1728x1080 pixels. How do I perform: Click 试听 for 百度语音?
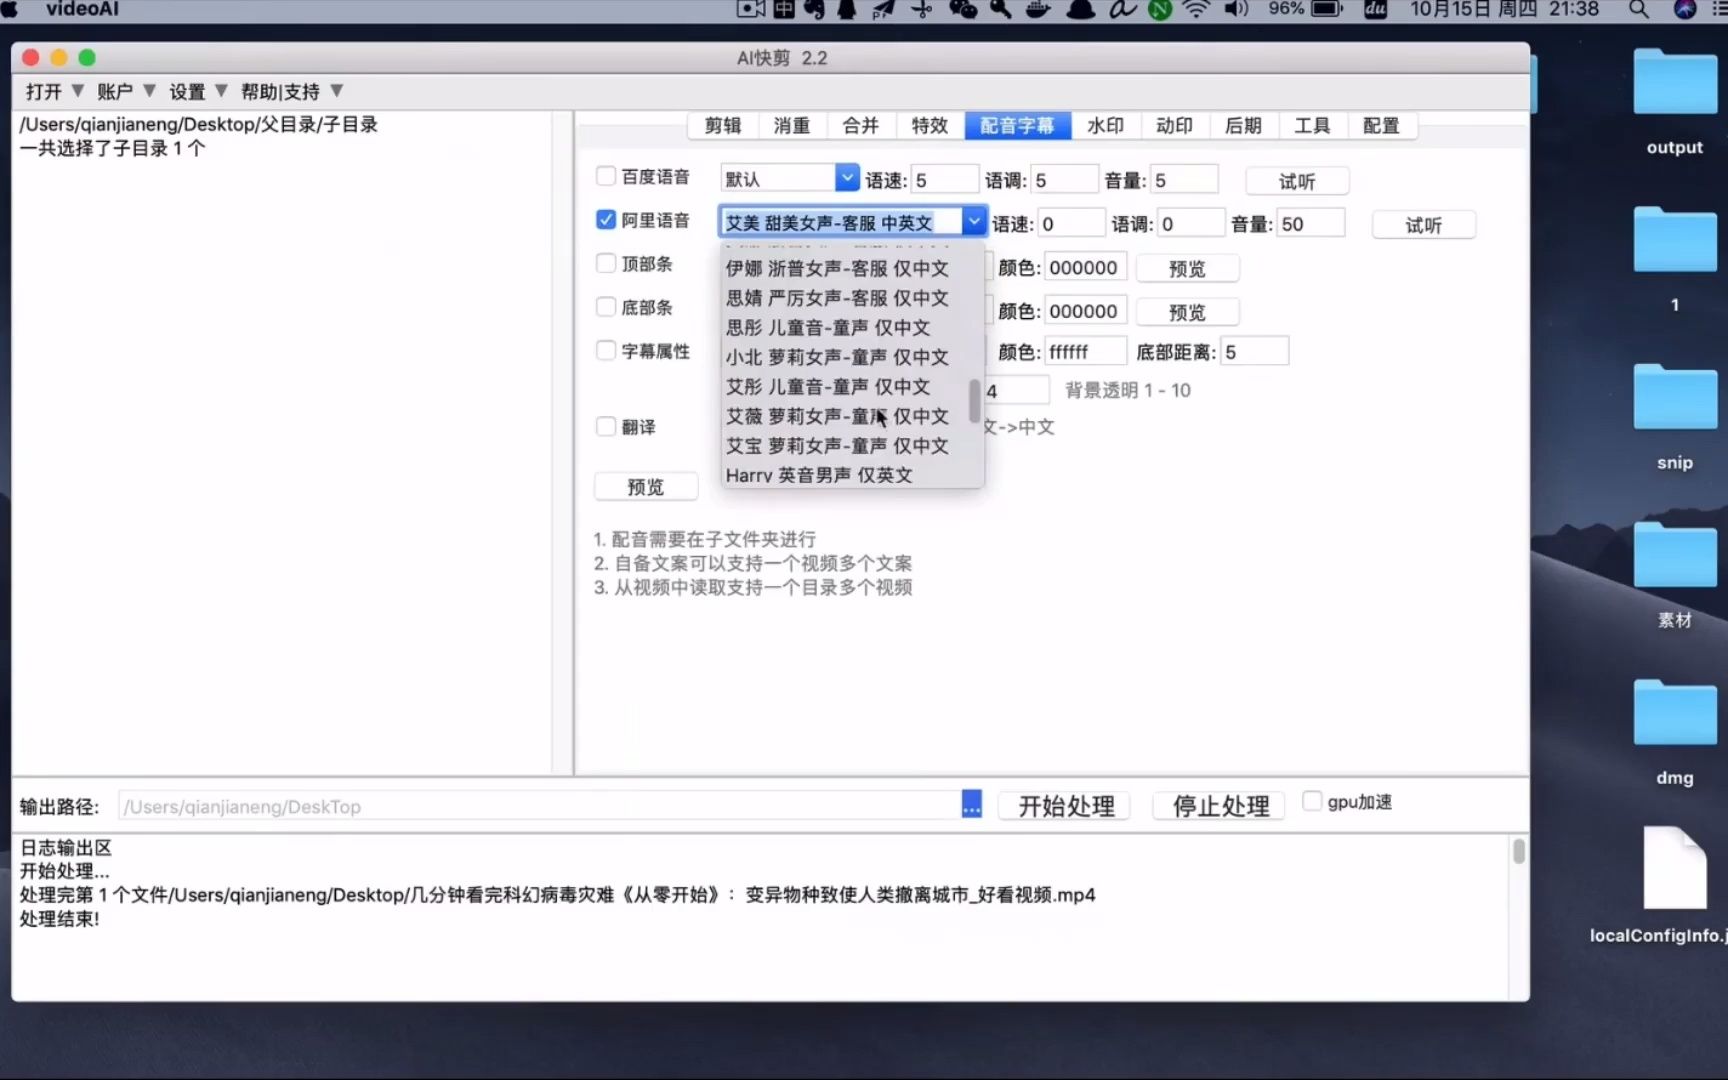tap(1297, 181)
